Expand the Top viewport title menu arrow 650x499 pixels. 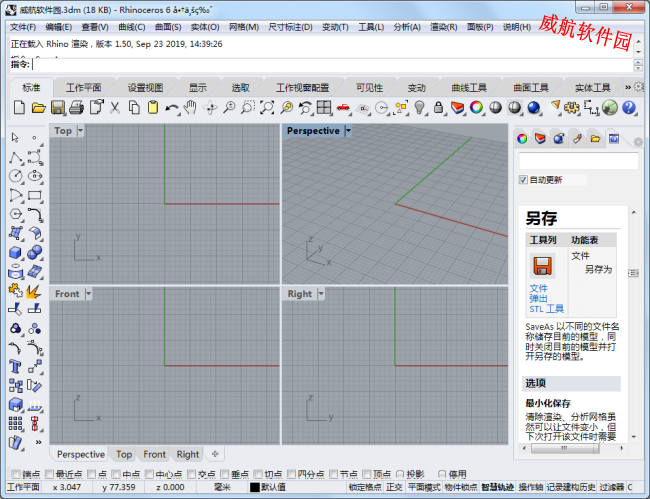[80, 131]
